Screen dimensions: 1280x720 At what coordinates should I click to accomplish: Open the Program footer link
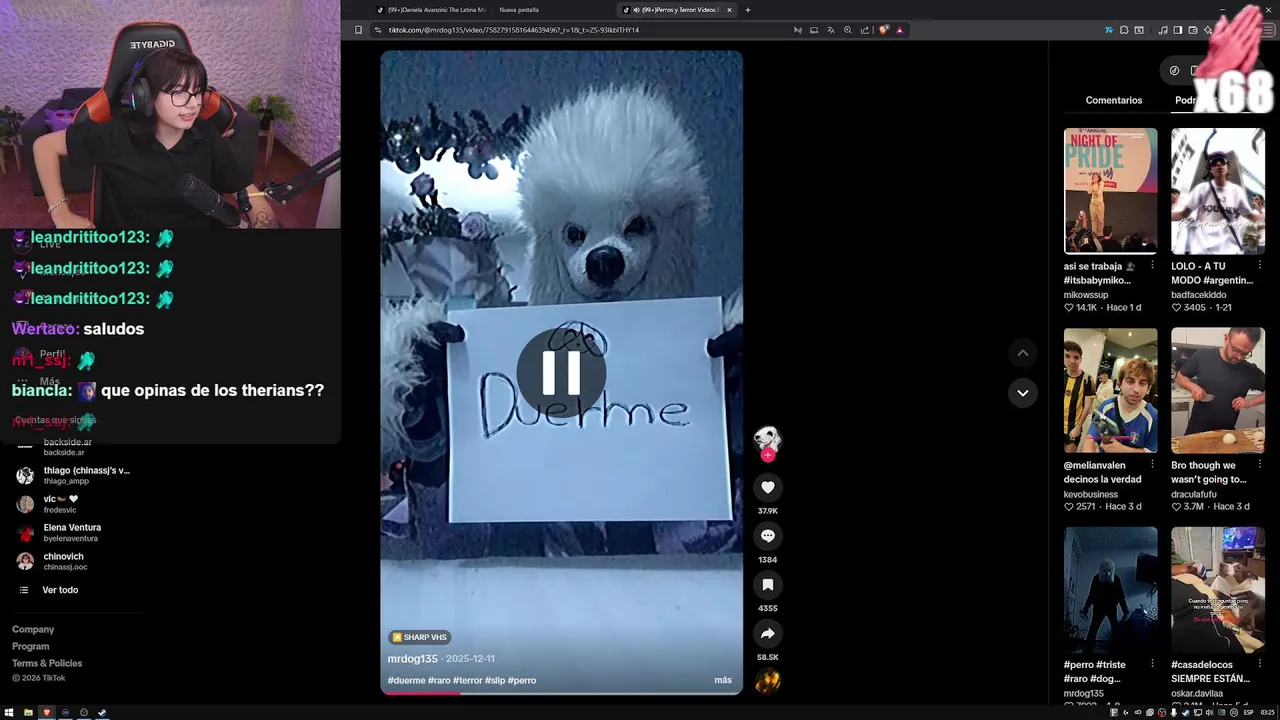30,646
